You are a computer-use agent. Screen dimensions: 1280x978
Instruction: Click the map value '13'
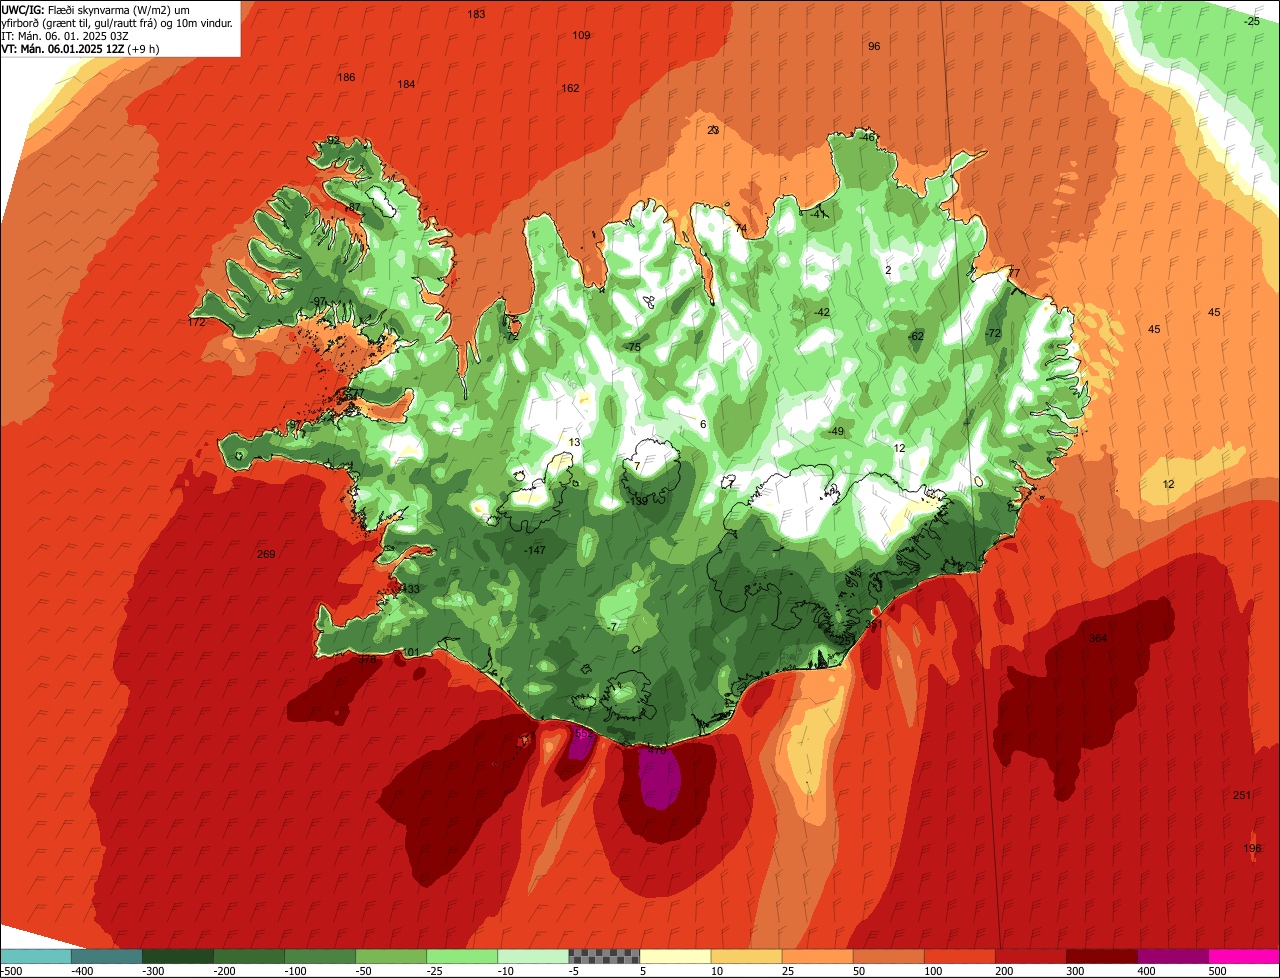pos(574,442)
